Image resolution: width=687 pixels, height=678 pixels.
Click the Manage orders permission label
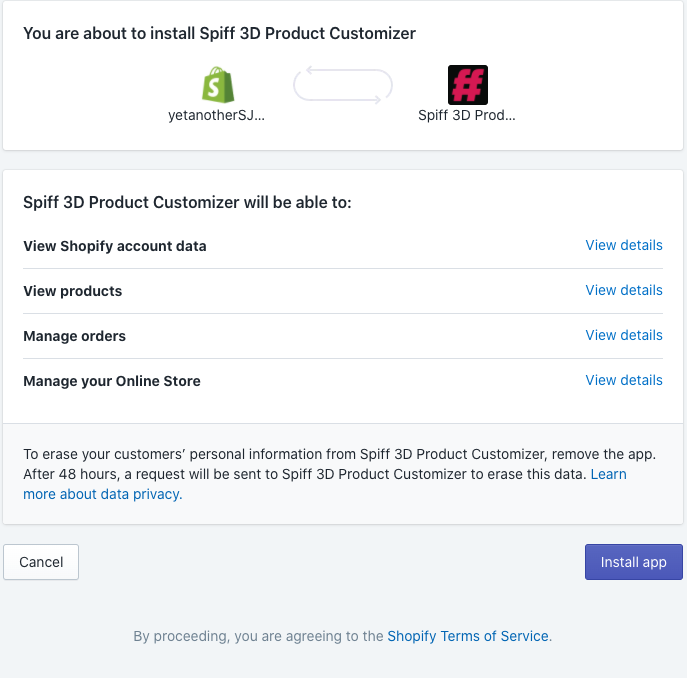click(74, 336)
